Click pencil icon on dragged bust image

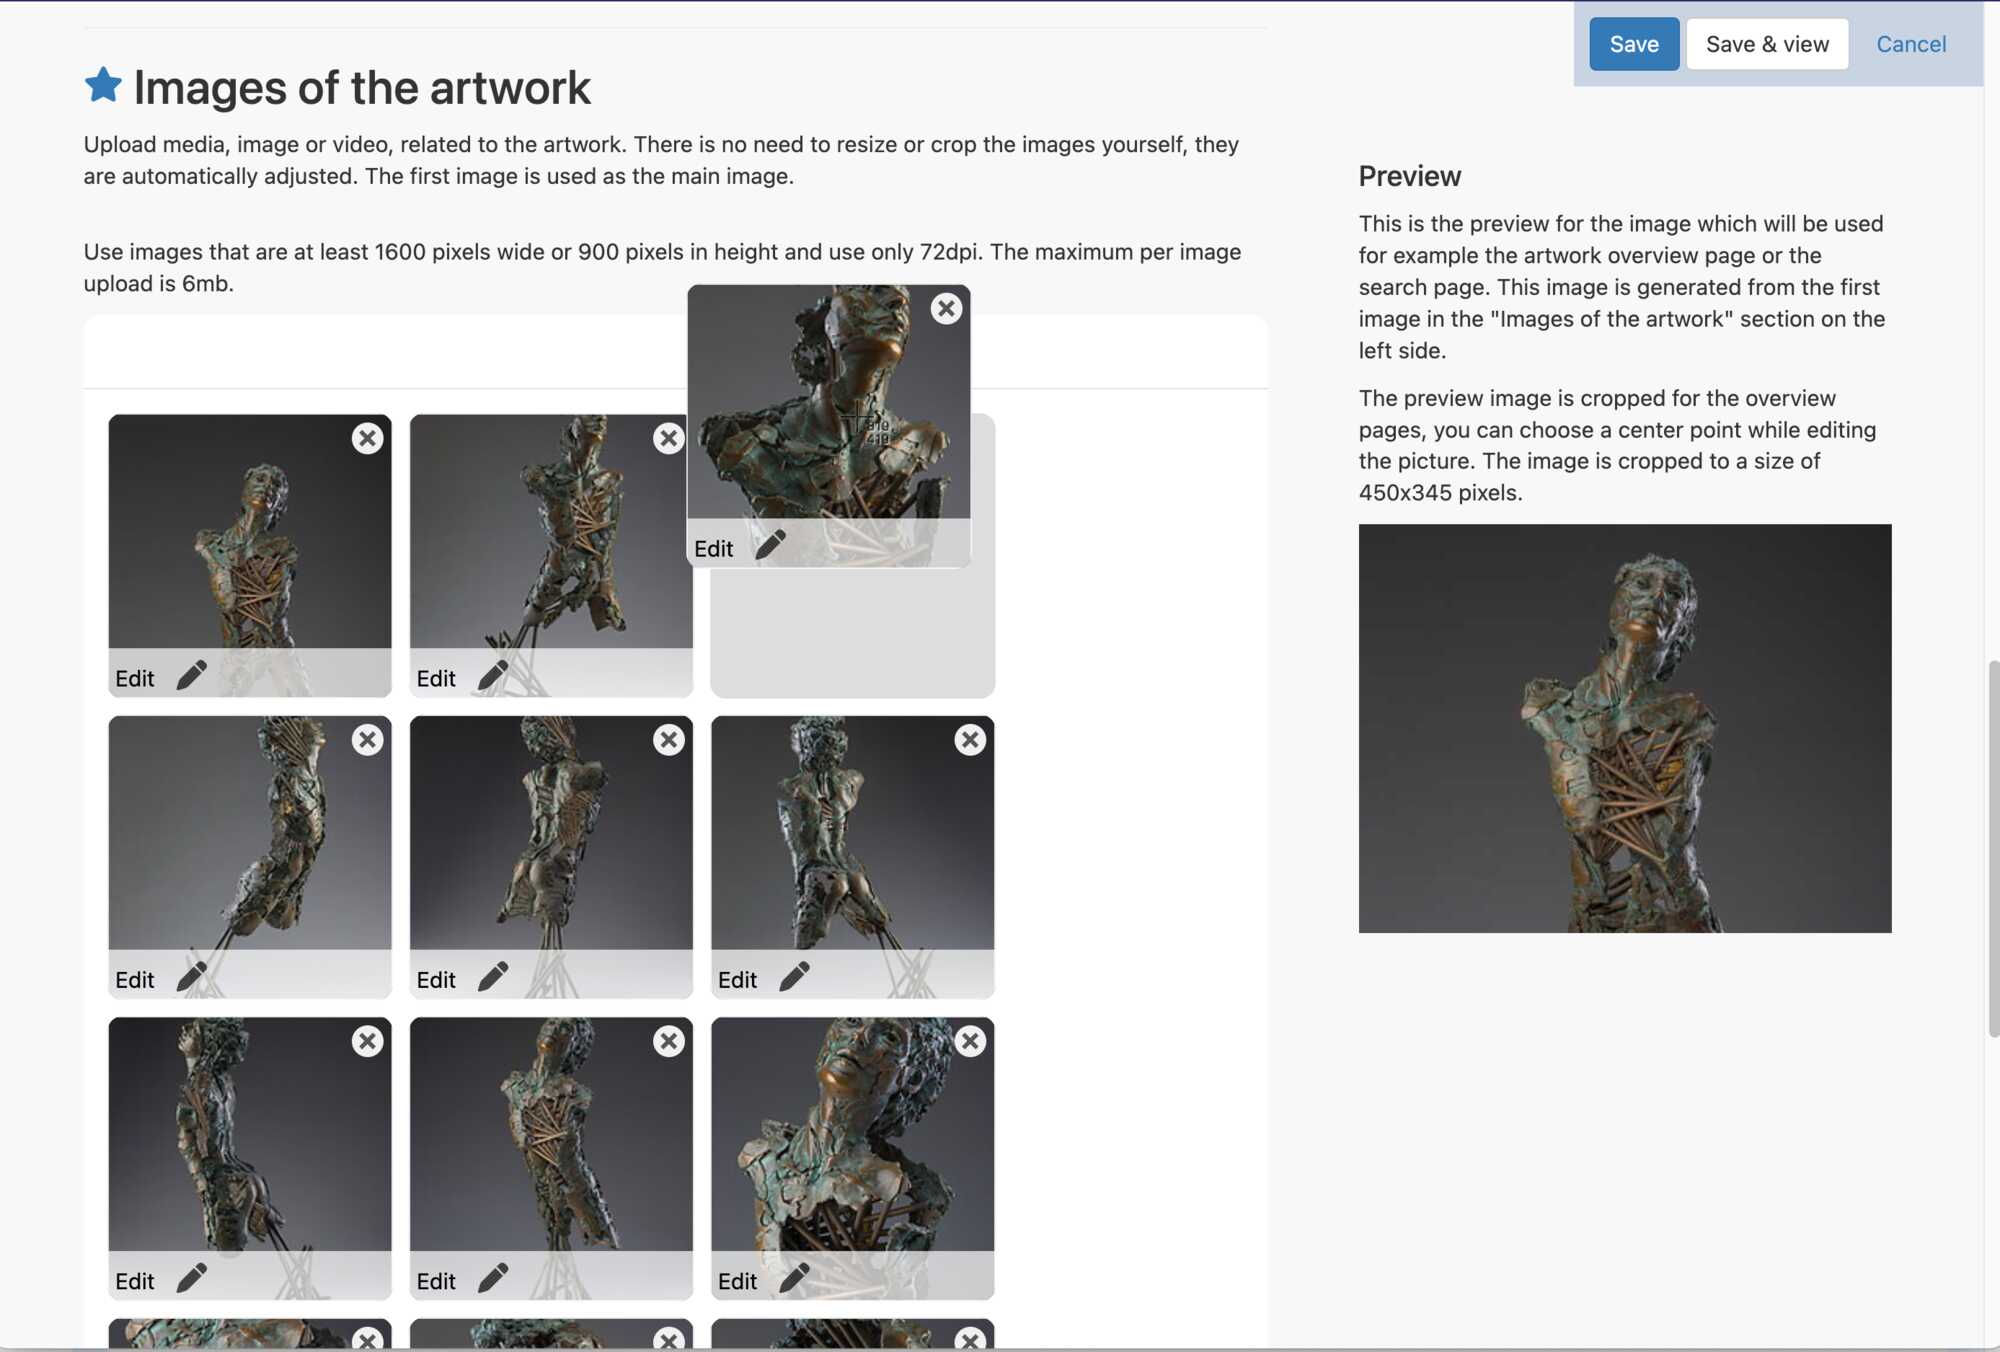(770, 546)
